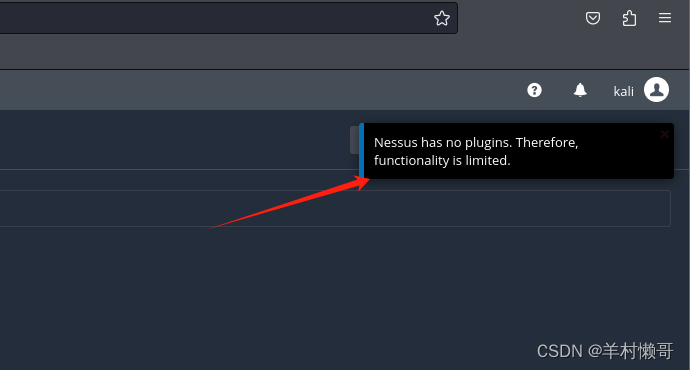Dismiss the no plugins notification
Image resolution: width=690 pixels, height=370 pixels.
pyautogui.click(x=664, y=135)
